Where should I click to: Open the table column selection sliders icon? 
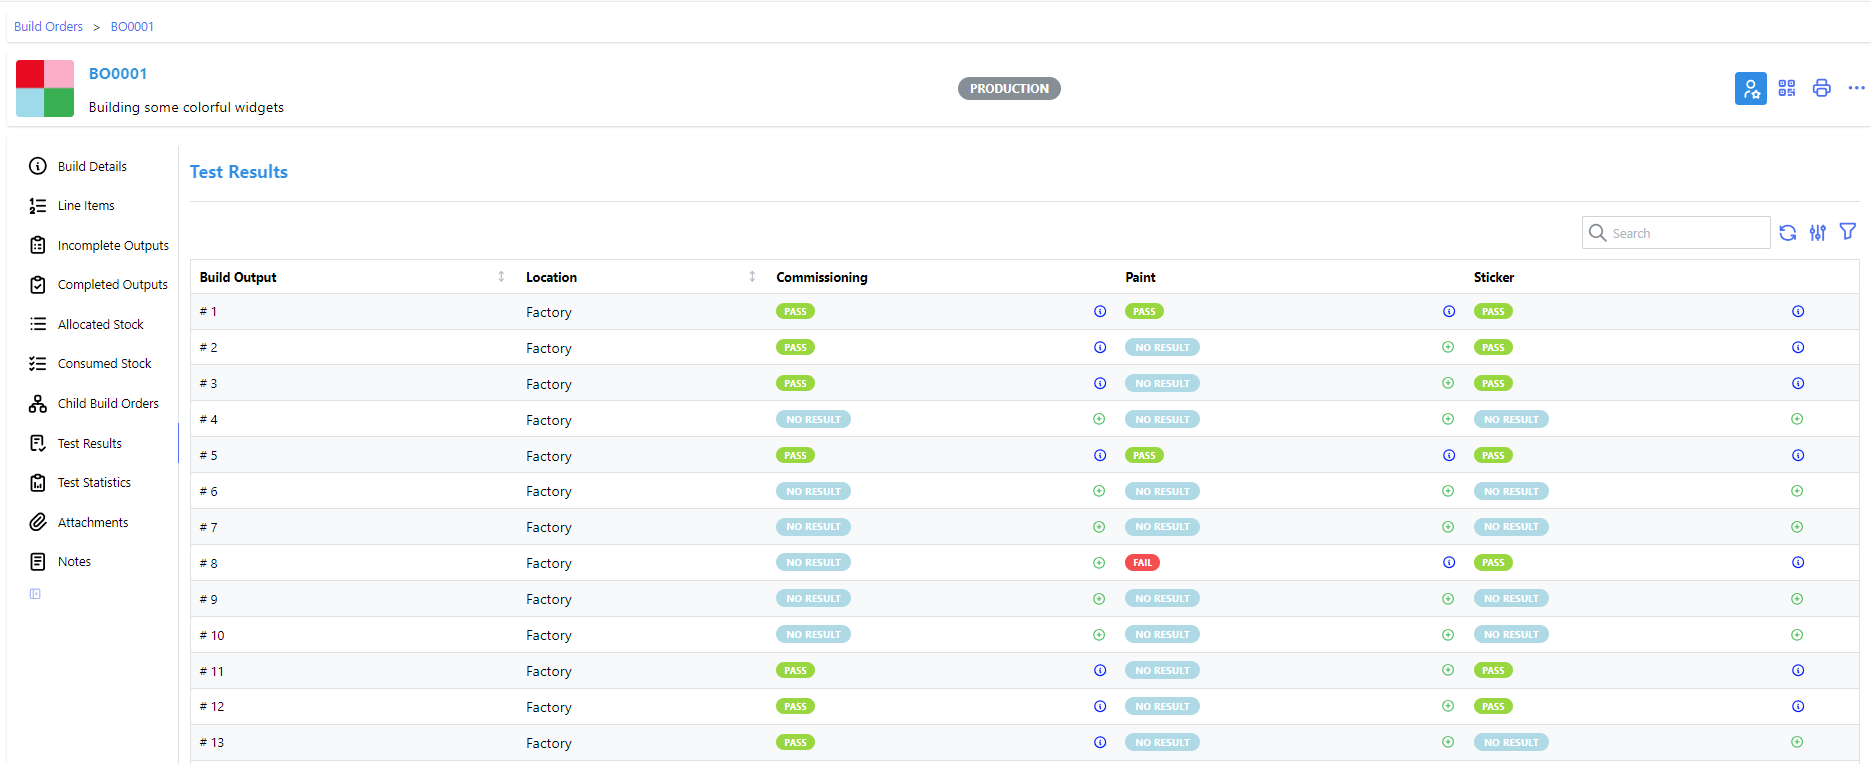pyautogui.click(x=1818, y=233)
